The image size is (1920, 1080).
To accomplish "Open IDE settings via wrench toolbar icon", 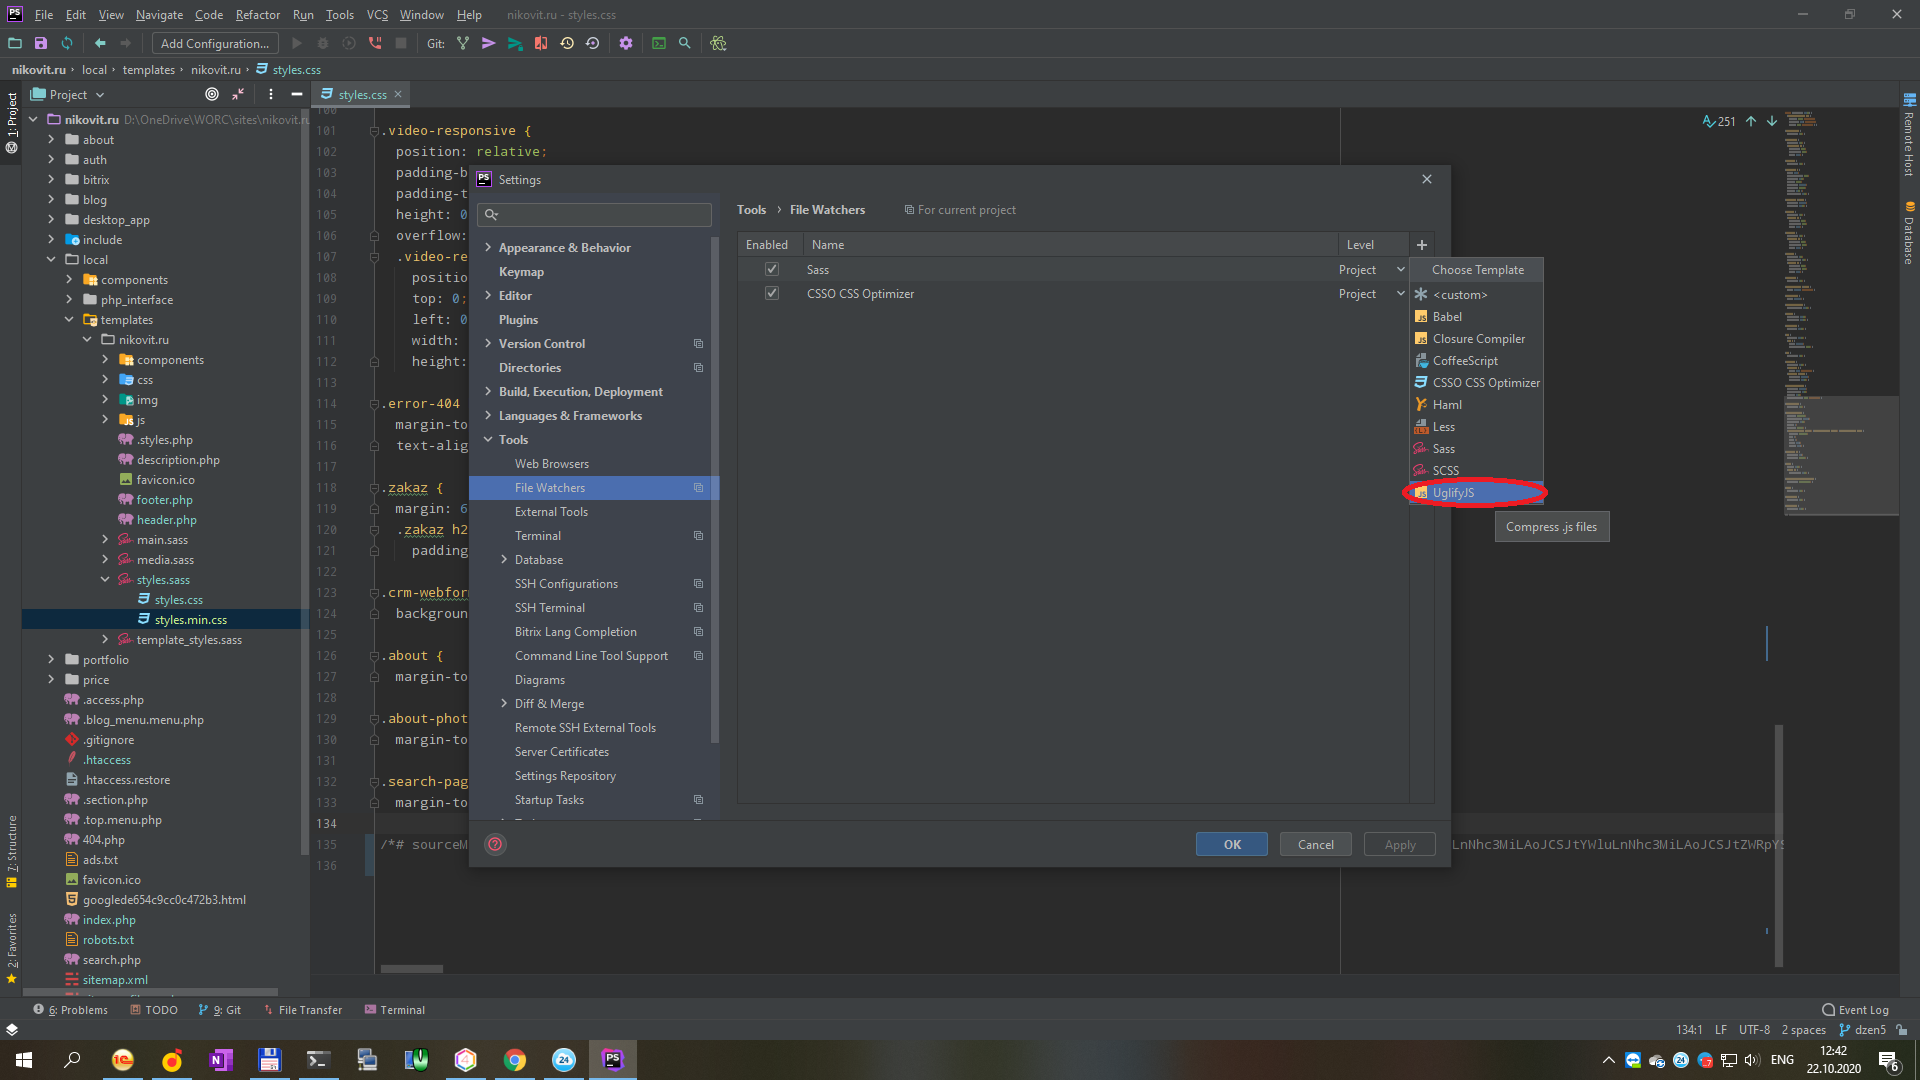I will [x=626, y=43].
